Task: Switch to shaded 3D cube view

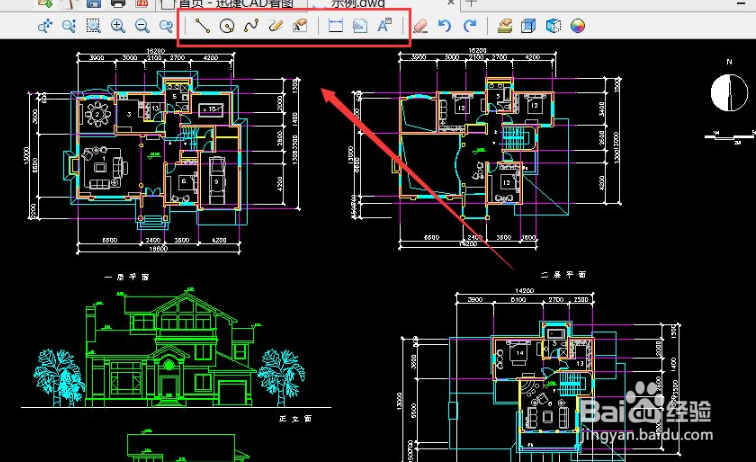Action: point(553,26)
